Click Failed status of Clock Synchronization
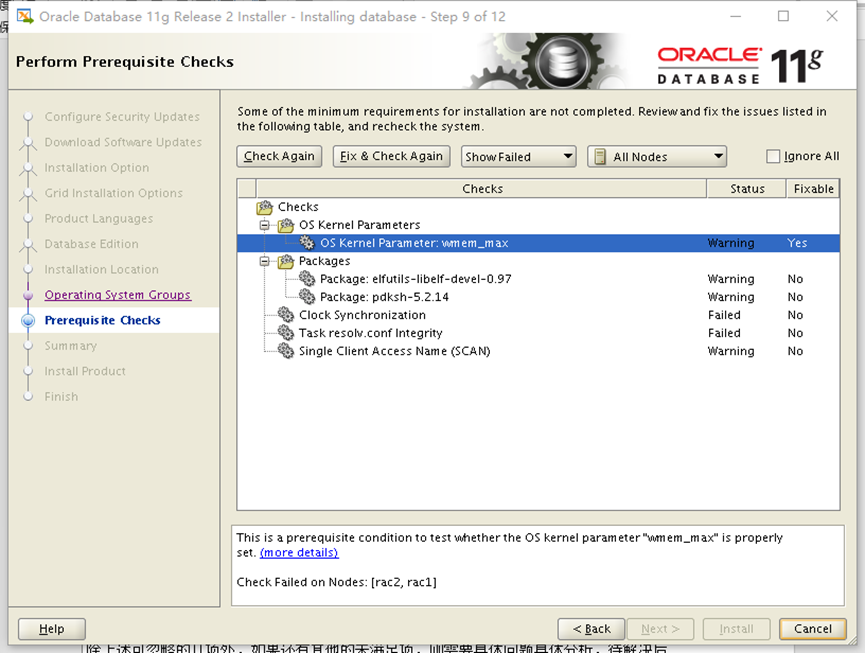This screenshot has height=653, width=865. 724,315
